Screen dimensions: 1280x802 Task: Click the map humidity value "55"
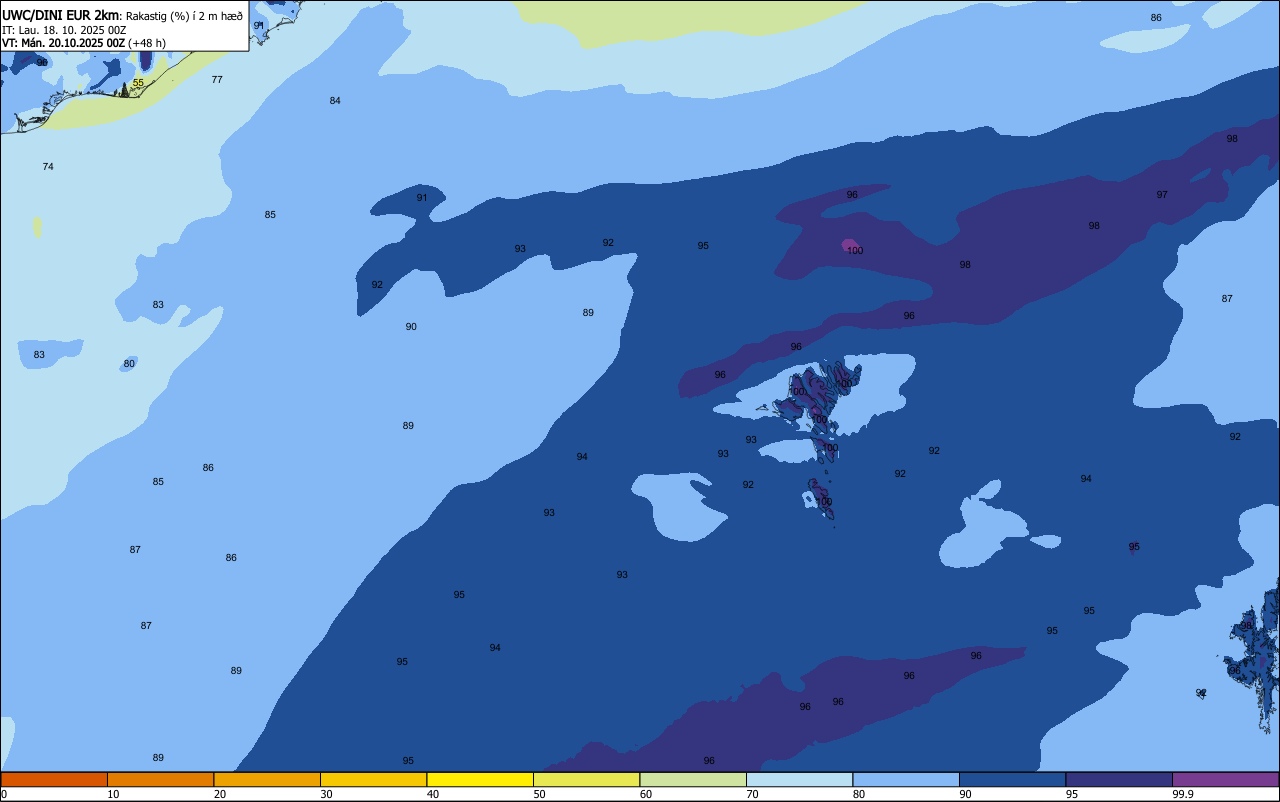coord(138,83)
